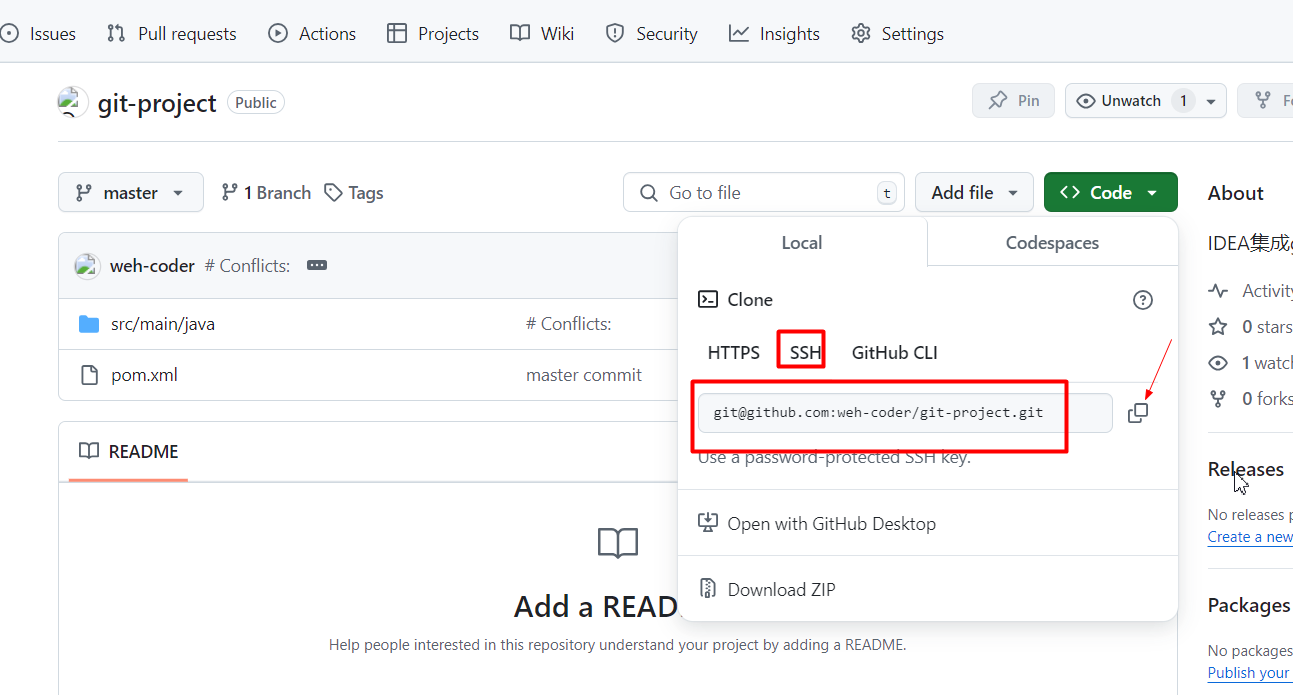Open the Activity link in About
The height and width of the screenshot is (695, 1293).
coord(1252,291)
